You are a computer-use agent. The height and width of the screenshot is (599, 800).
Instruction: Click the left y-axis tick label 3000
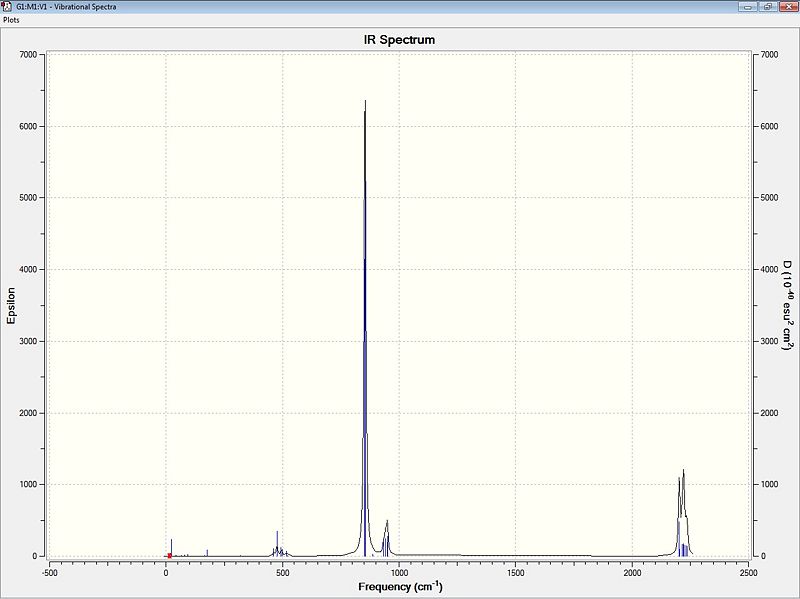pyautogui.click(x=29, y=341)
